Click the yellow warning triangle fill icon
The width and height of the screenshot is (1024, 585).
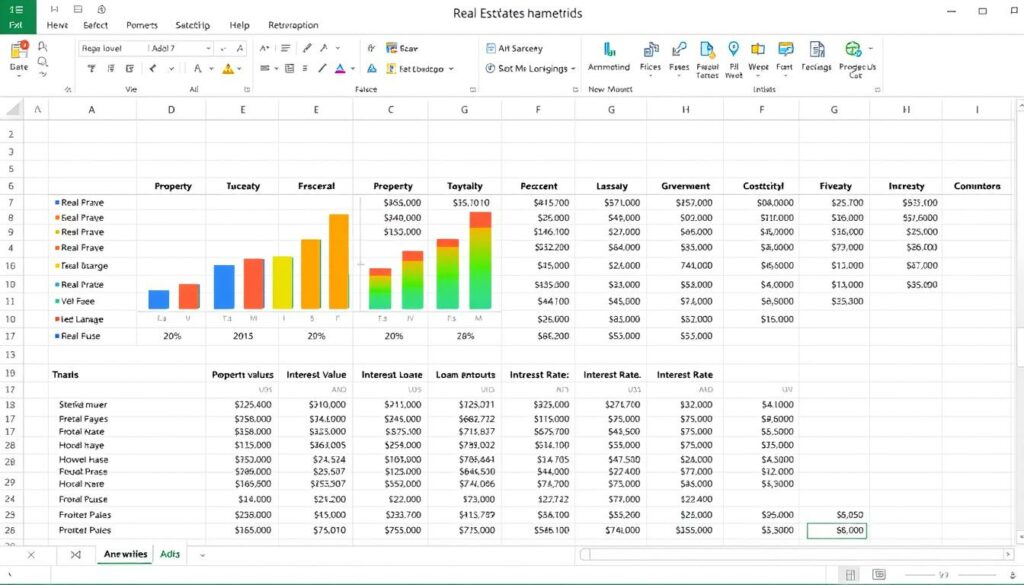[228, 69]
